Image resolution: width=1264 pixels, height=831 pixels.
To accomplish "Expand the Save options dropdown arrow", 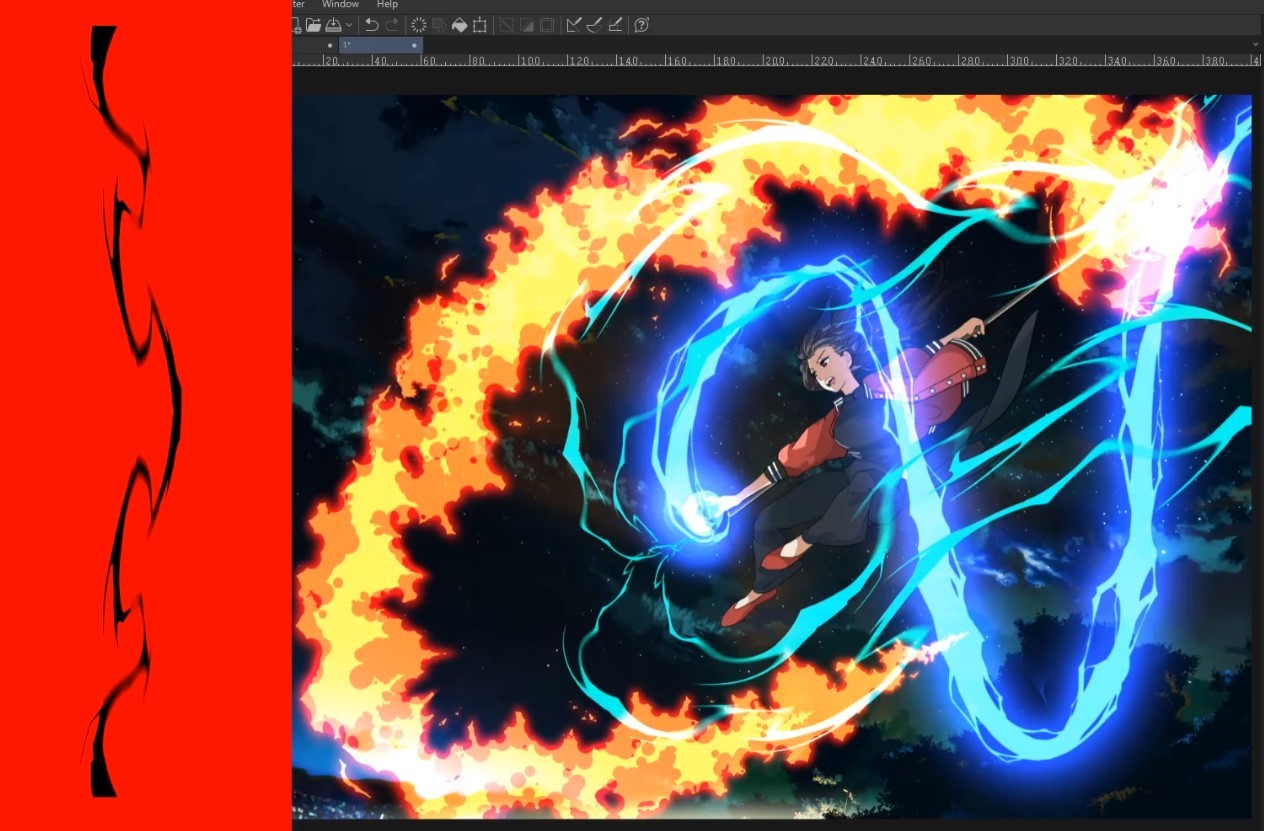I will click(x=349, y=25).
